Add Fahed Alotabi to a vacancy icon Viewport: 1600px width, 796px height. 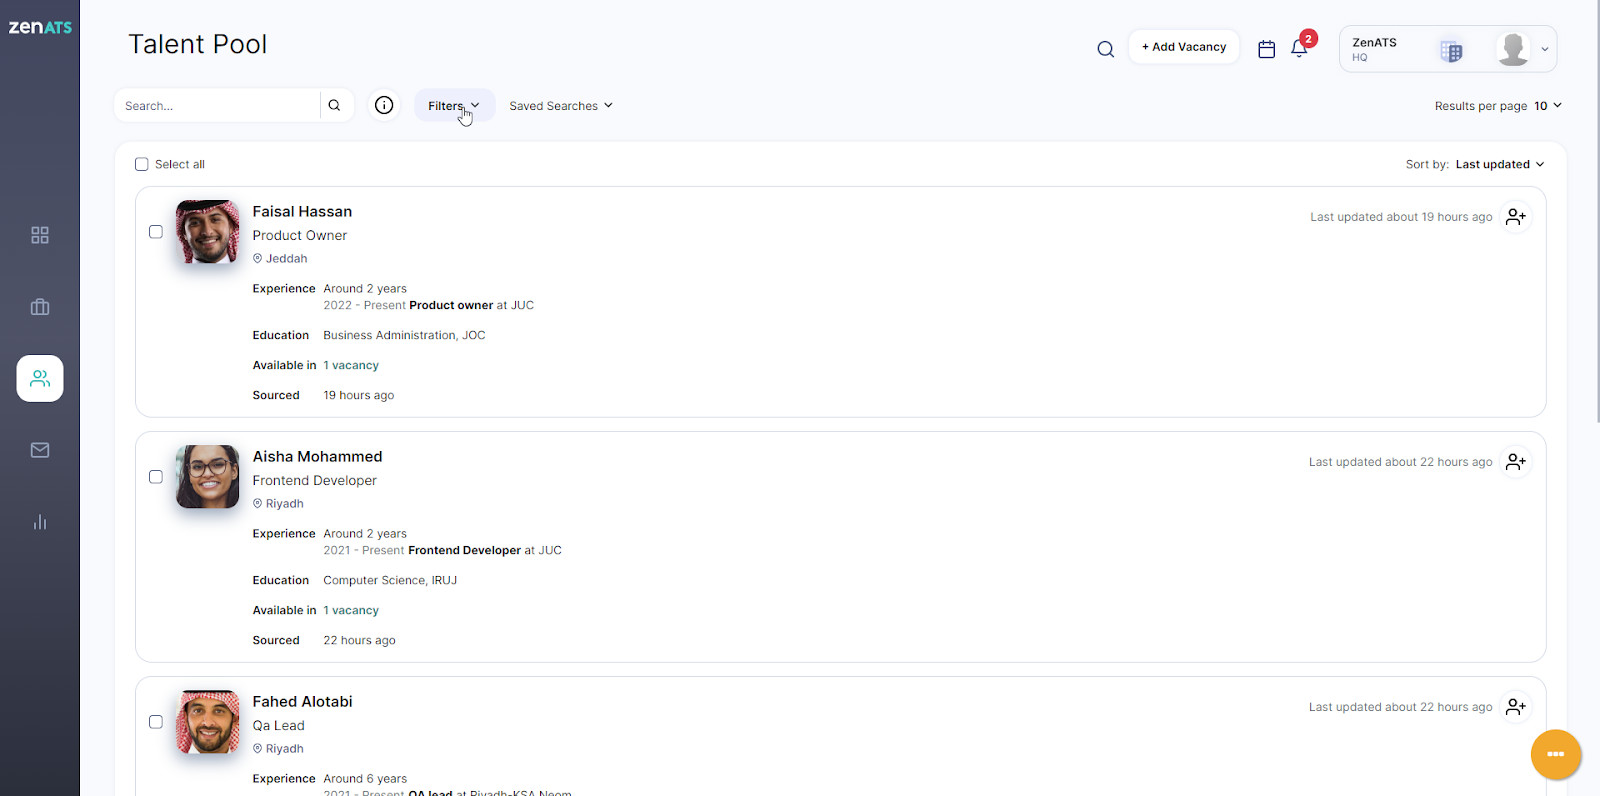(x=1516, y=707)
